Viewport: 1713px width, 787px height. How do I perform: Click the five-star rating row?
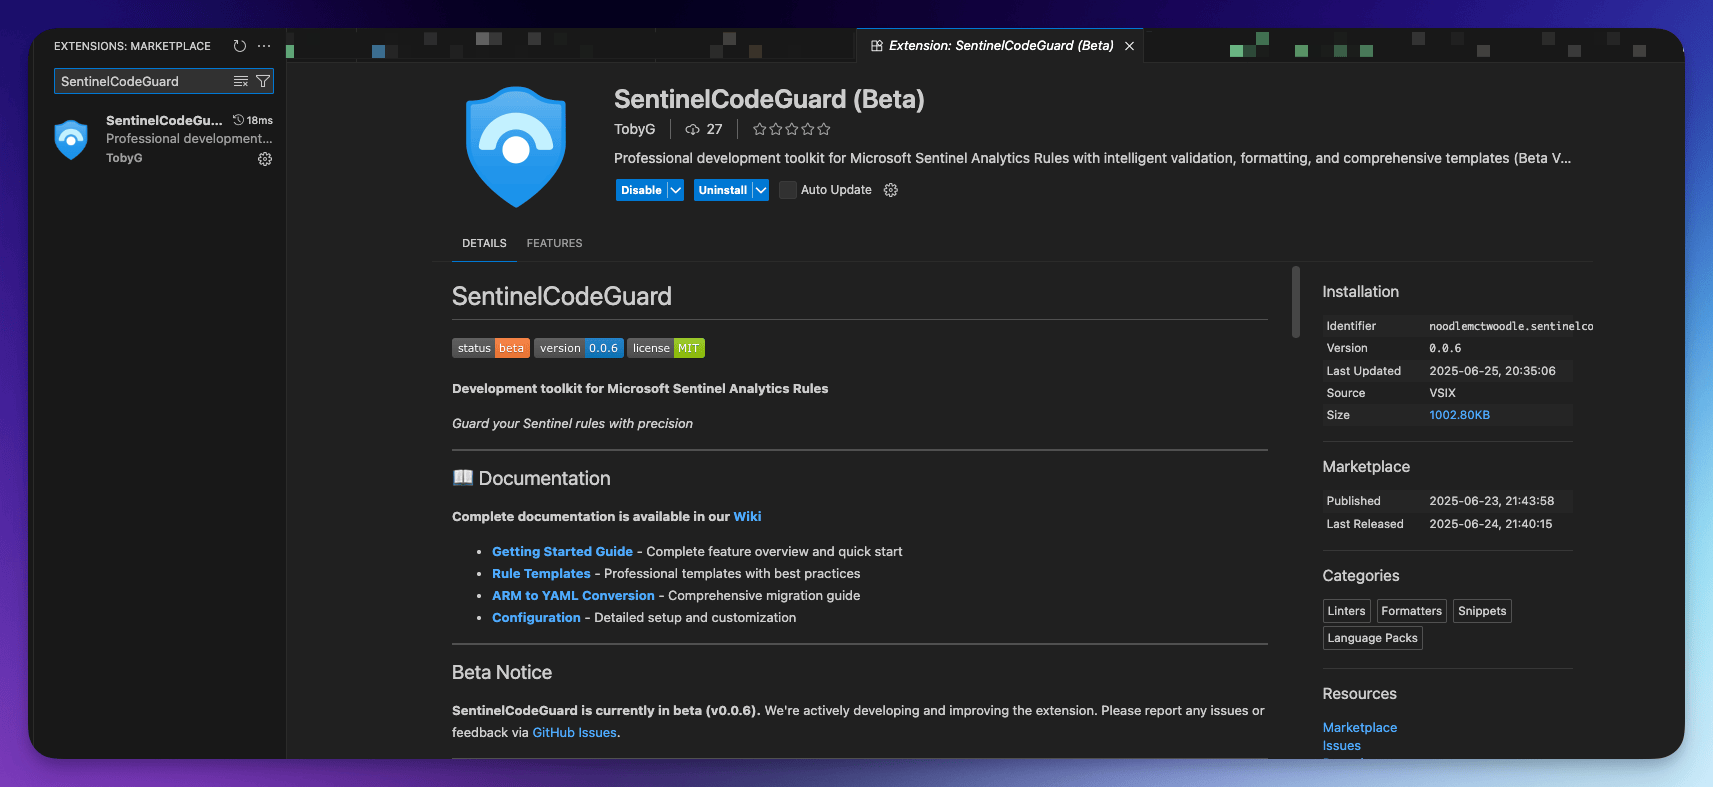(x=792, y=129)
